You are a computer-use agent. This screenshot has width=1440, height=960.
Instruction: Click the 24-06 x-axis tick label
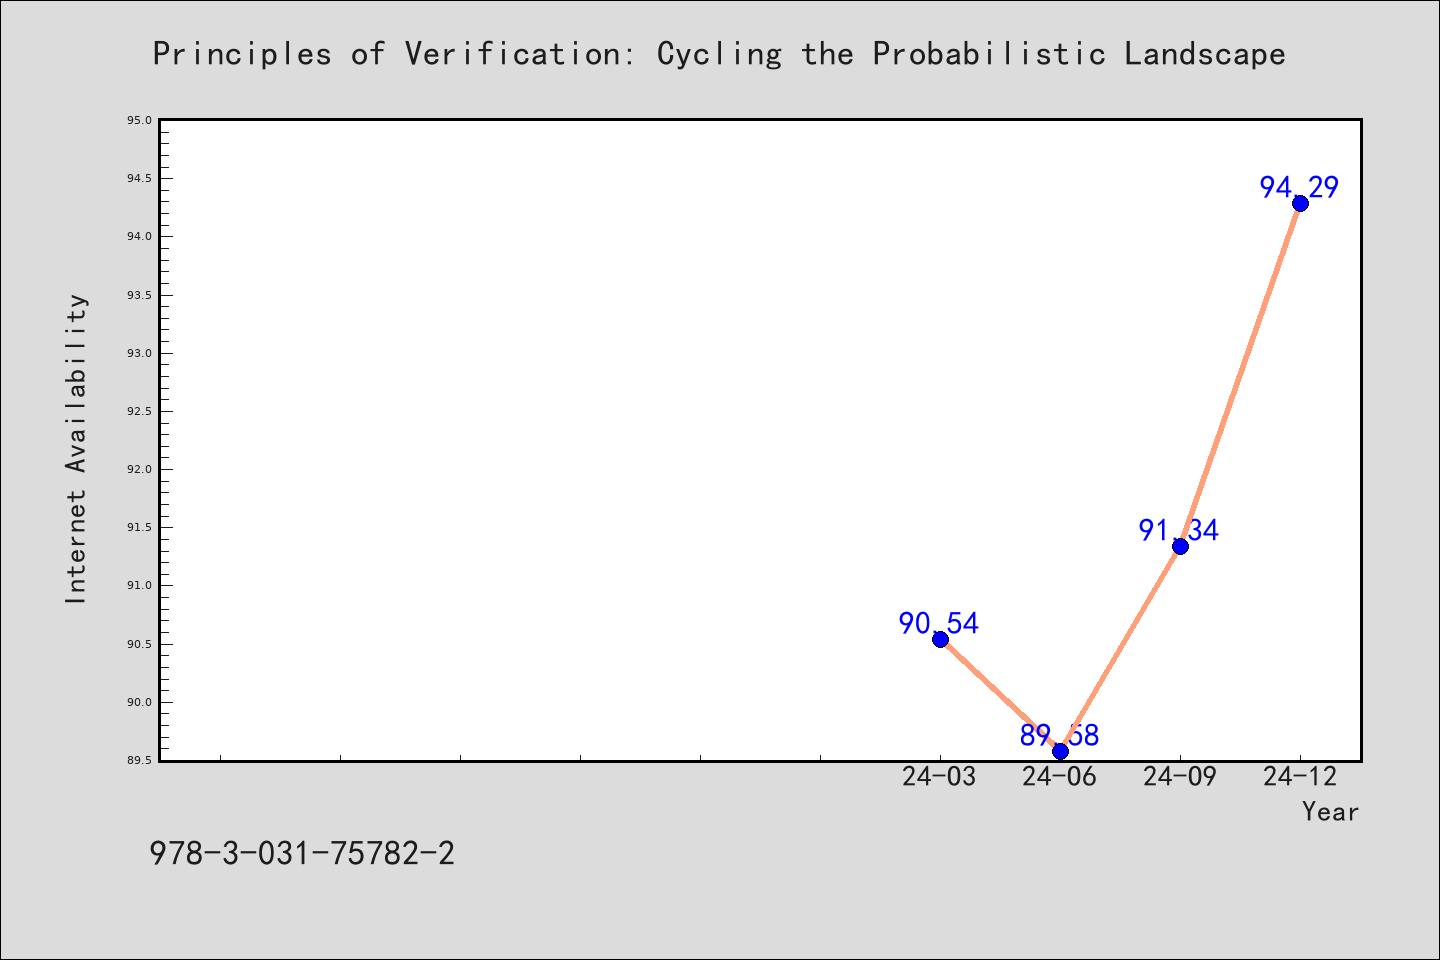click(1059, 776)
